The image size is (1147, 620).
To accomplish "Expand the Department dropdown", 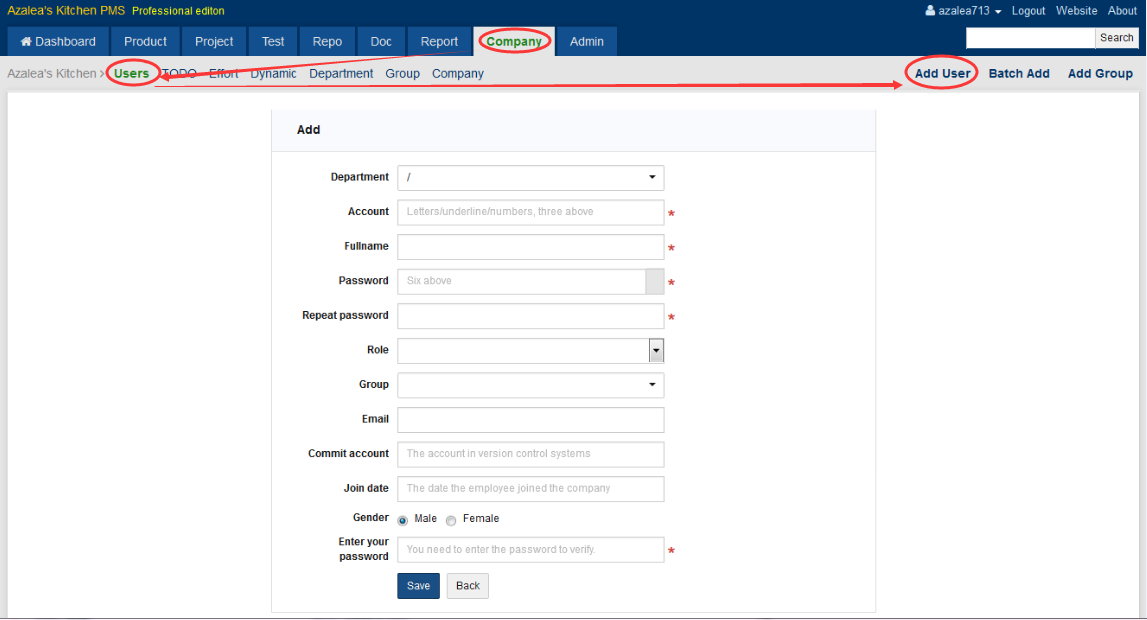I will click(x=530, y=178).
